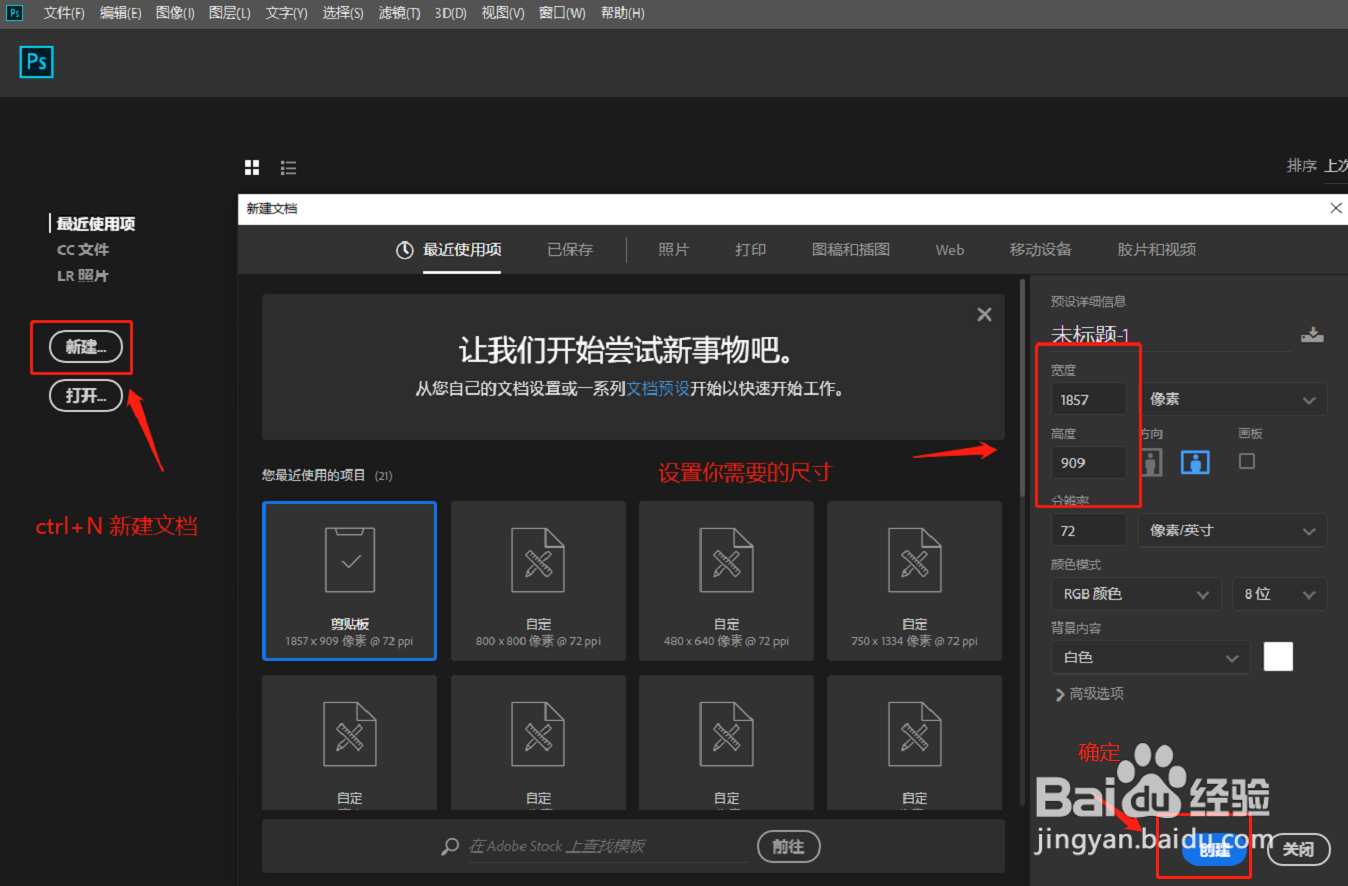Switch to the 图稿和插图 tab
The height and width of the screenshot is (886, 1348).
(x=851, y=250)
